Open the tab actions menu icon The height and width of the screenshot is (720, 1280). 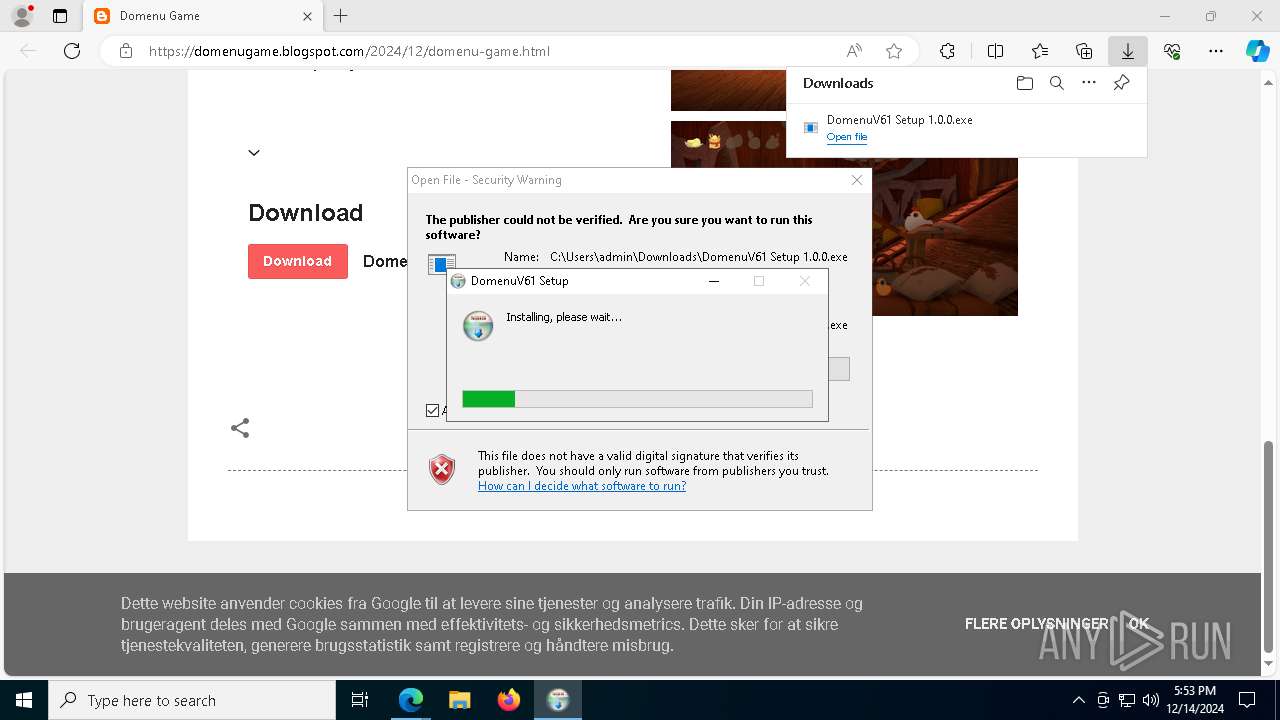pyautogui.click(x=60, y=16)
